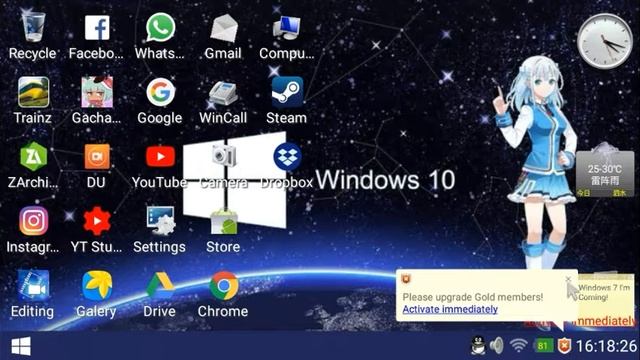
Task: Launch the Facebook app icon
Action: [97, 28]
